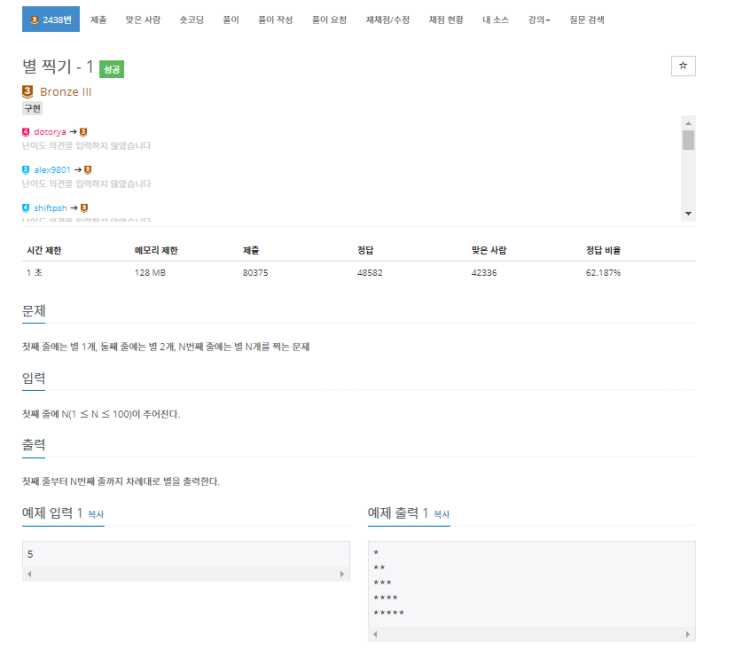
Task: Click right arrow of example output scrollbar
Action: click(688, 634)
